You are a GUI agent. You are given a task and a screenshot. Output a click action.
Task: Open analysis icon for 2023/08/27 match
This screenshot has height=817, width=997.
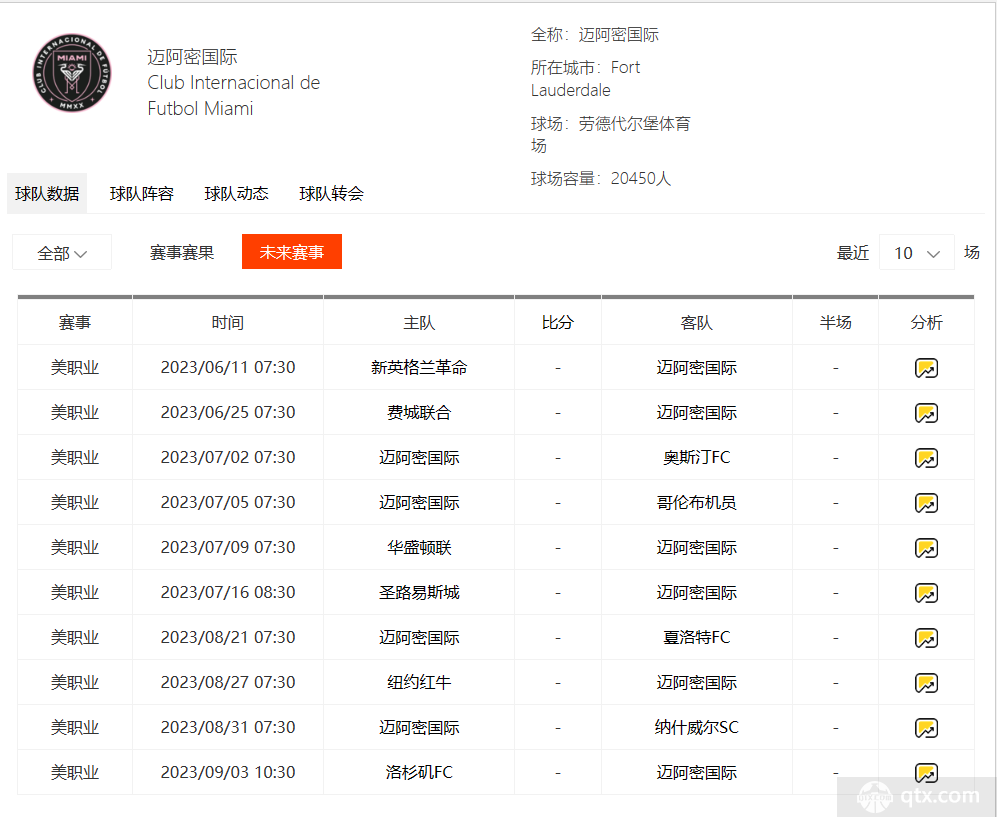(926, 683)
